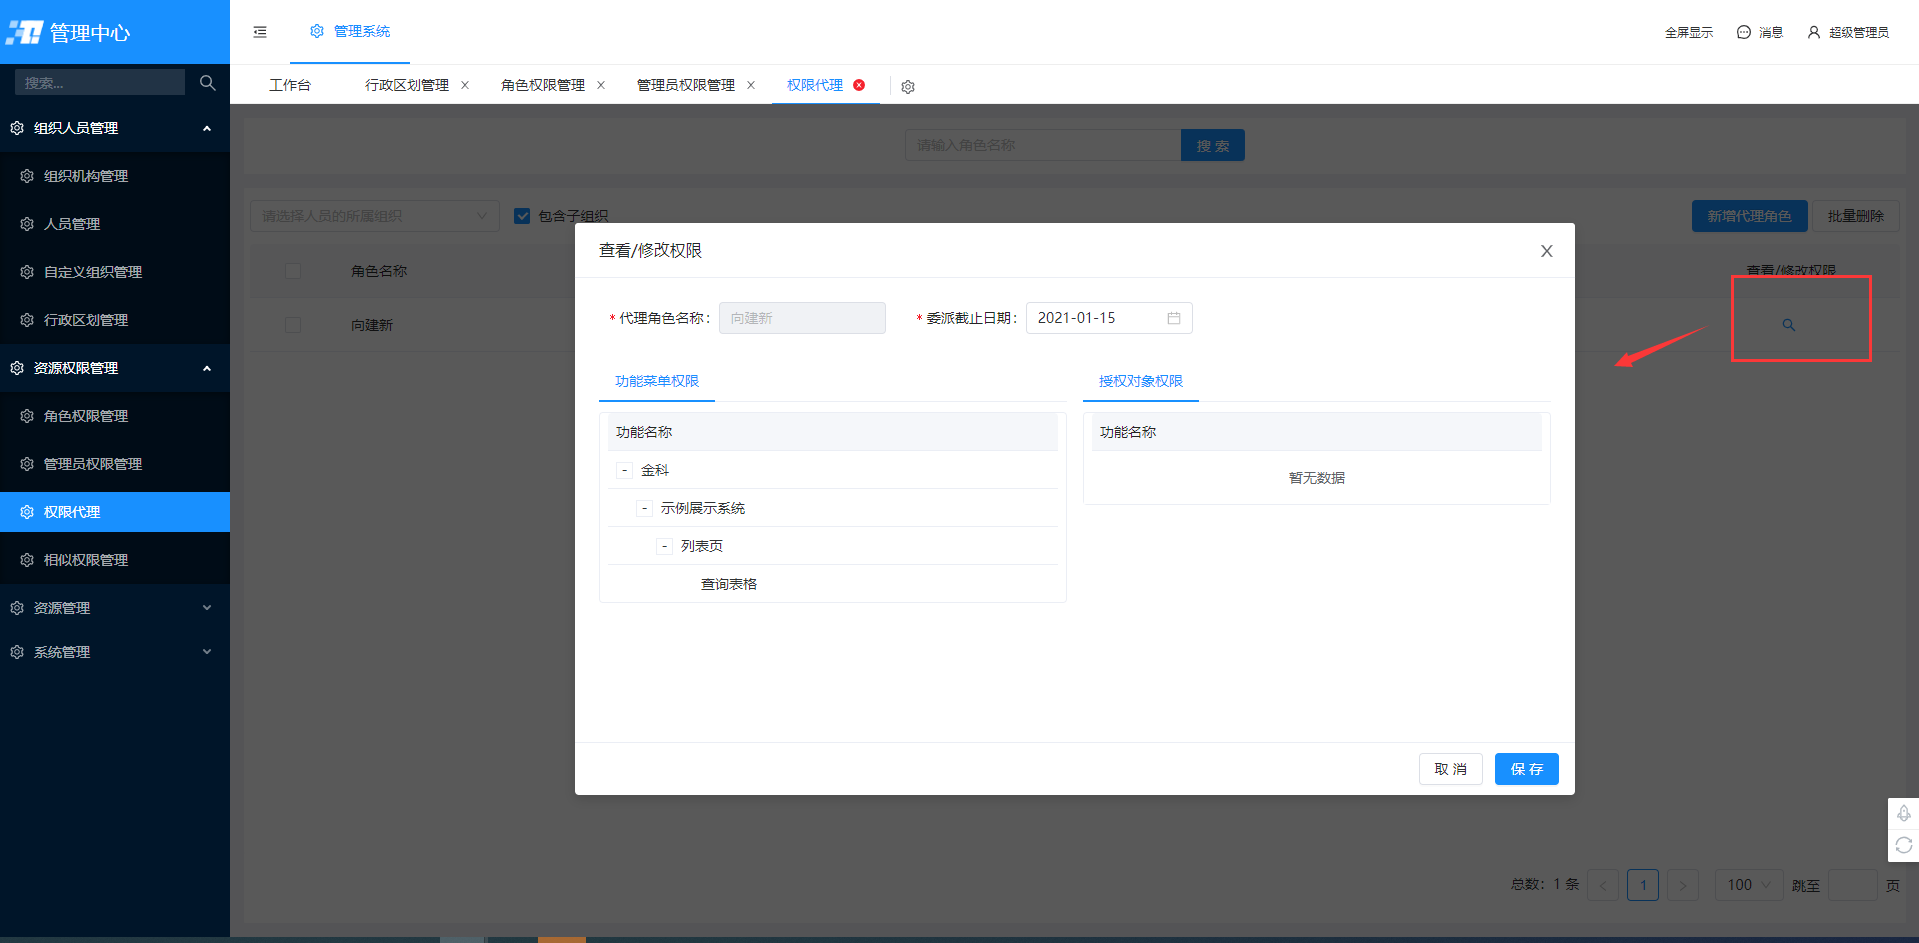
Task: Collapse the 组织人员管理 menu group
Action: (x=115, y=128)
